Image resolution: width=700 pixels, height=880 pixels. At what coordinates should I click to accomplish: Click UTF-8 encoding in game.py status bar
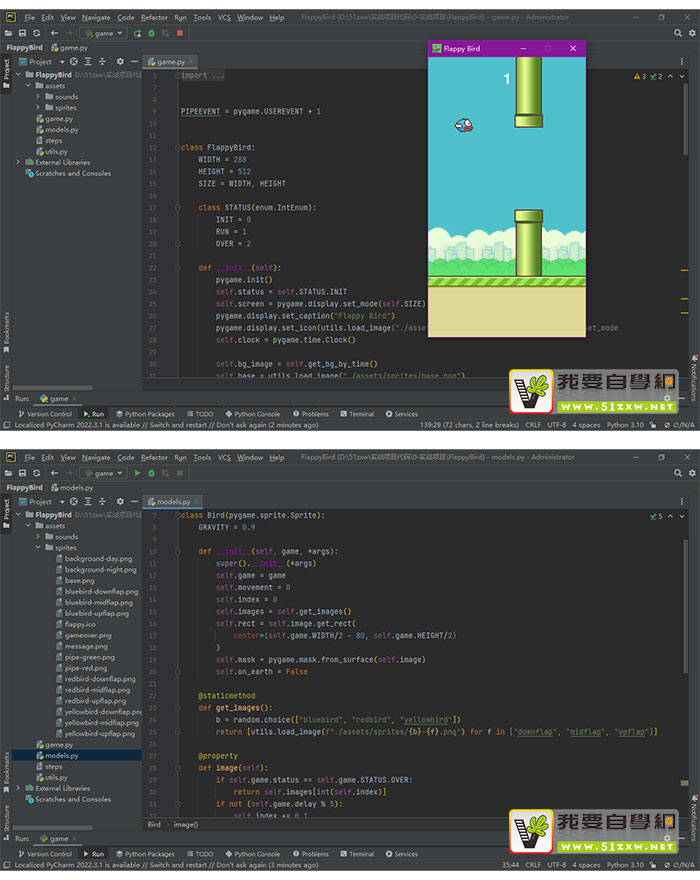pos(557,425)
